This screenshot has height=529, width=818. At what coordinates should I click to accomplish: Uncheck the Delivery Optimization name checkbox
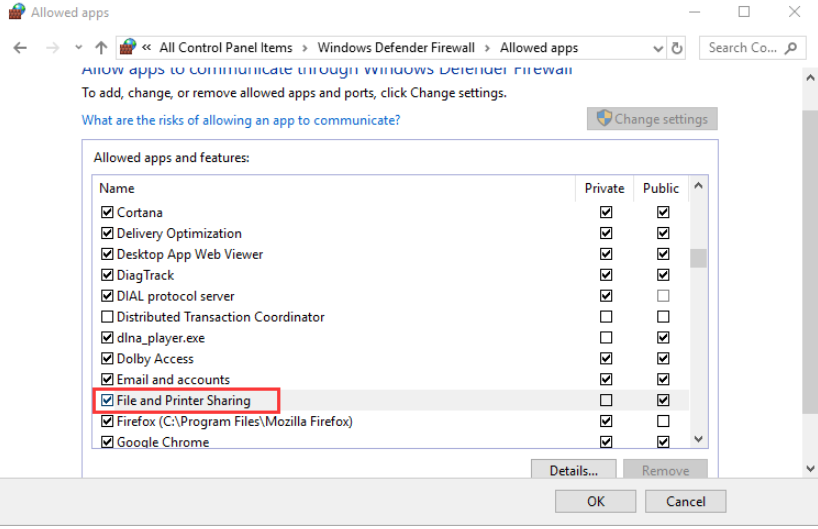107,233
